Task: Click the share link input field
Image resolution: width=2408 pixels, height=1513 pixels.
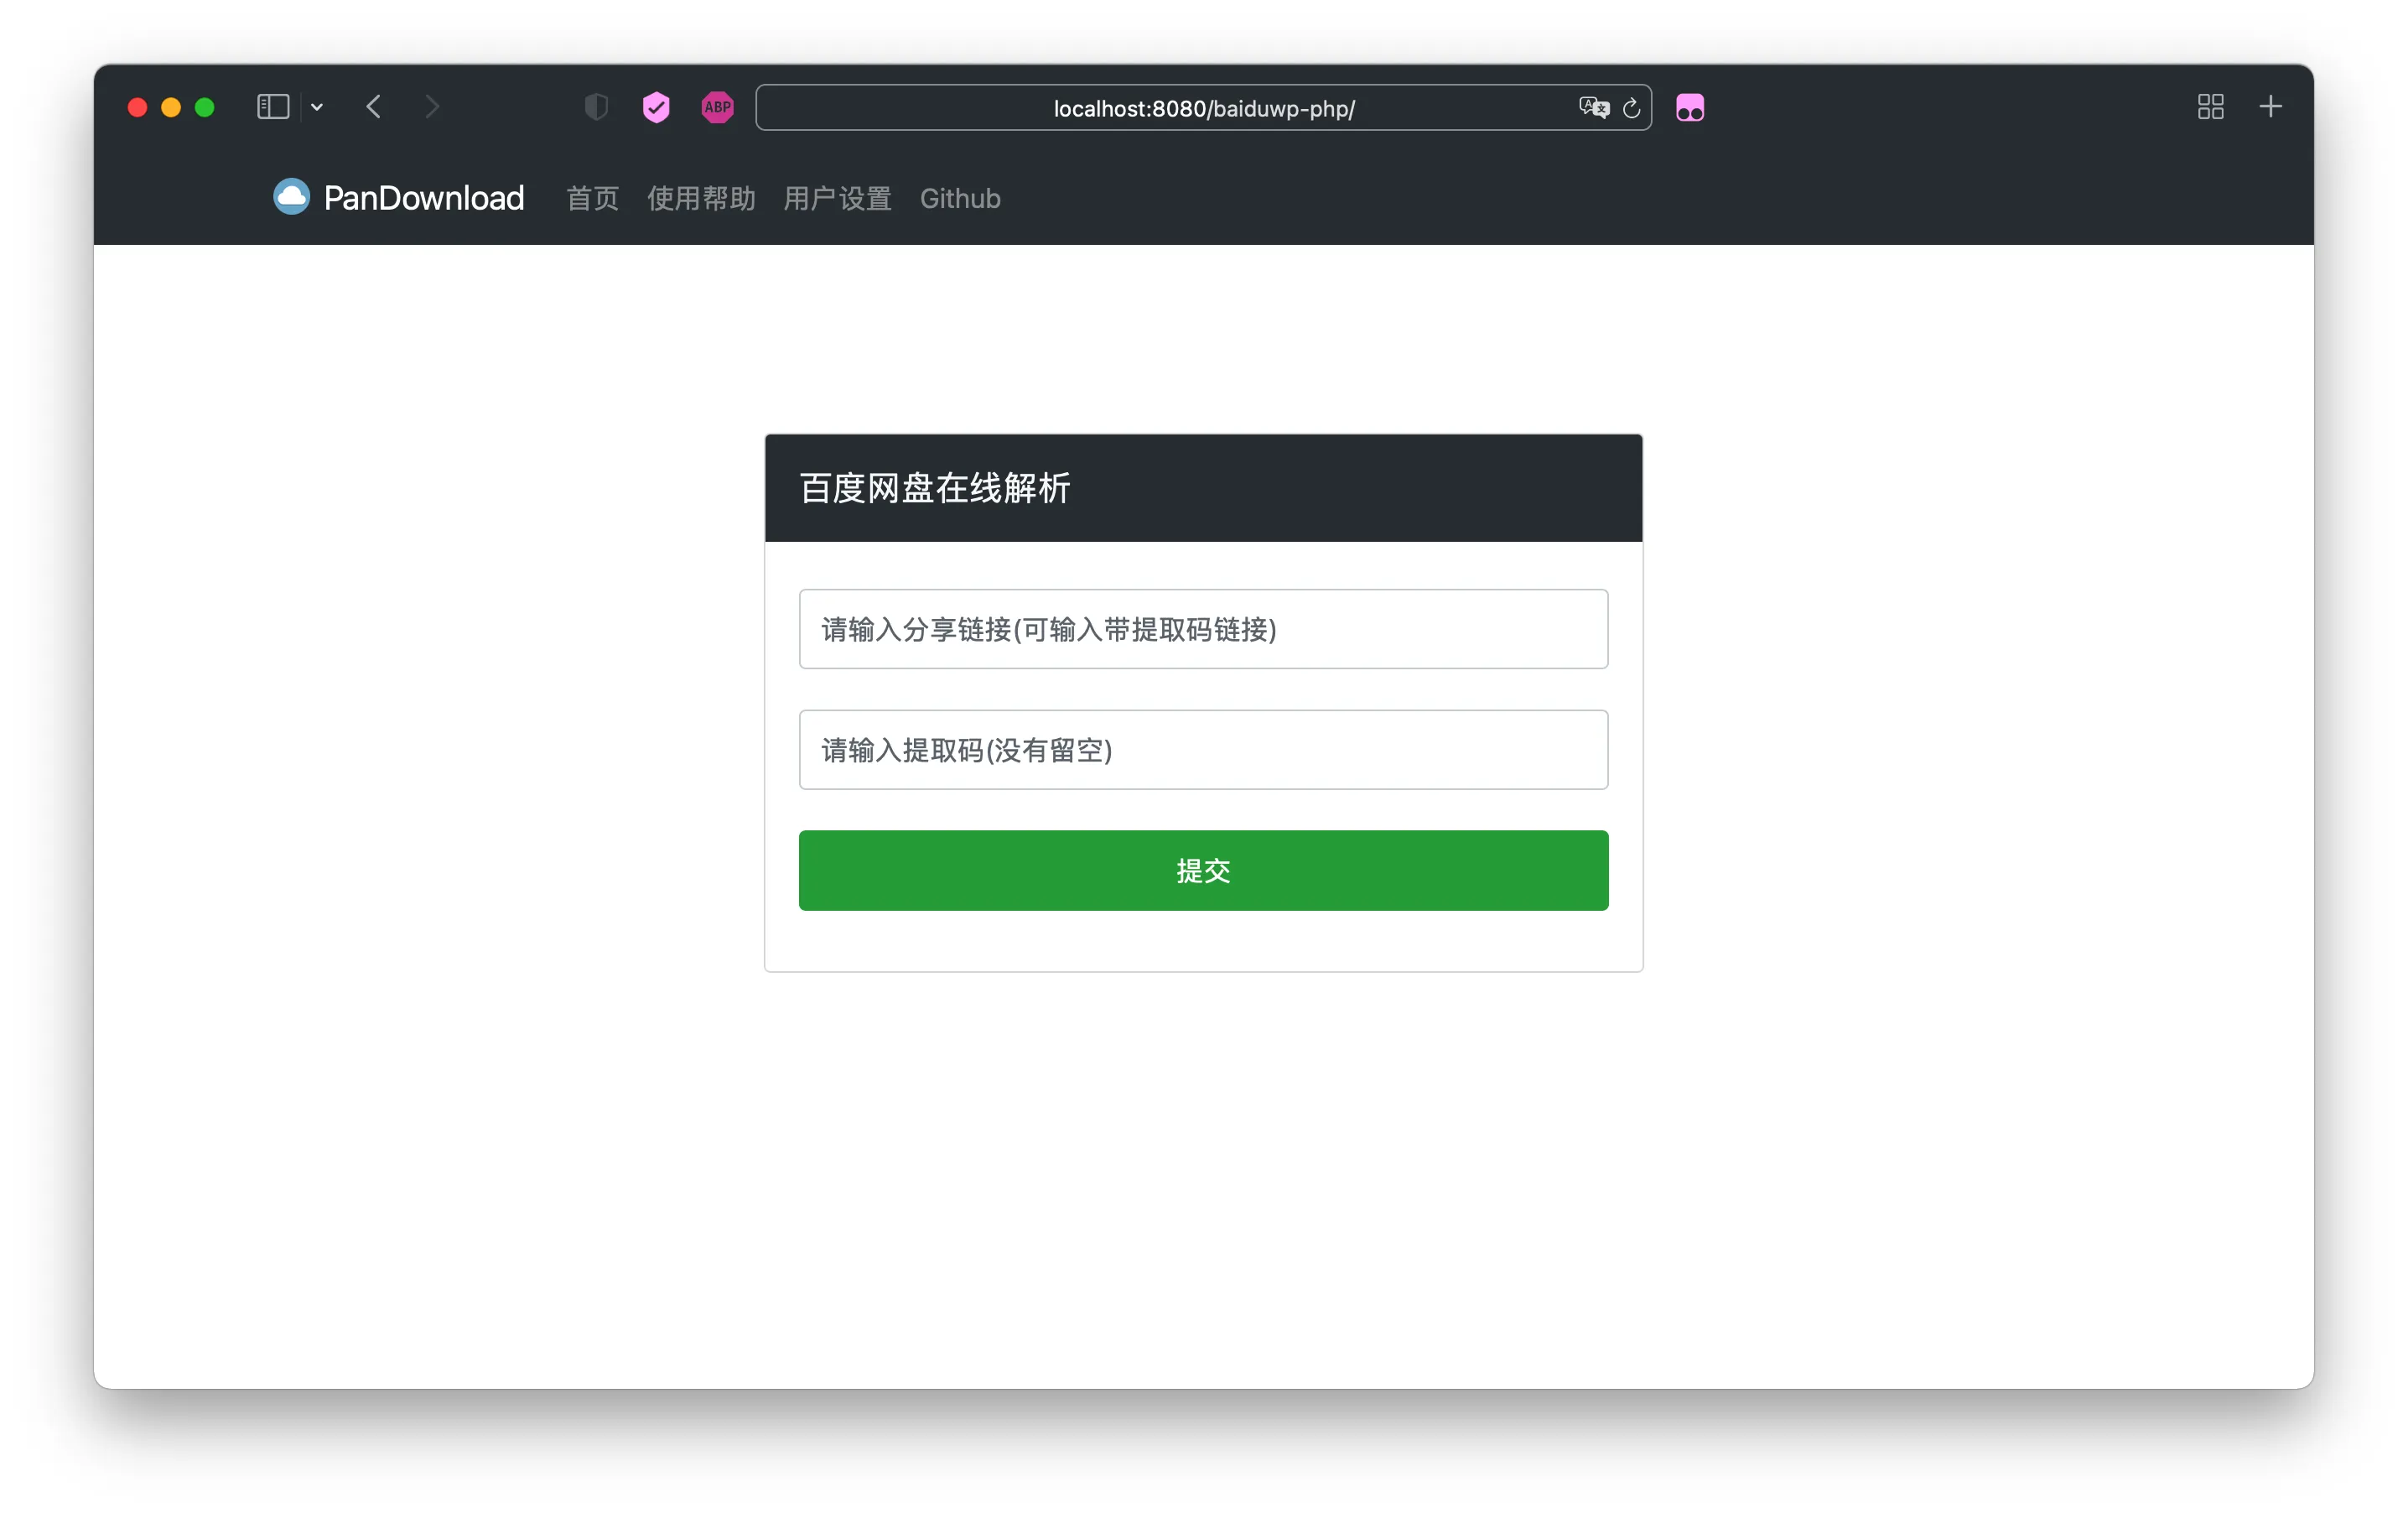Action: click(x=1204, y=629)
